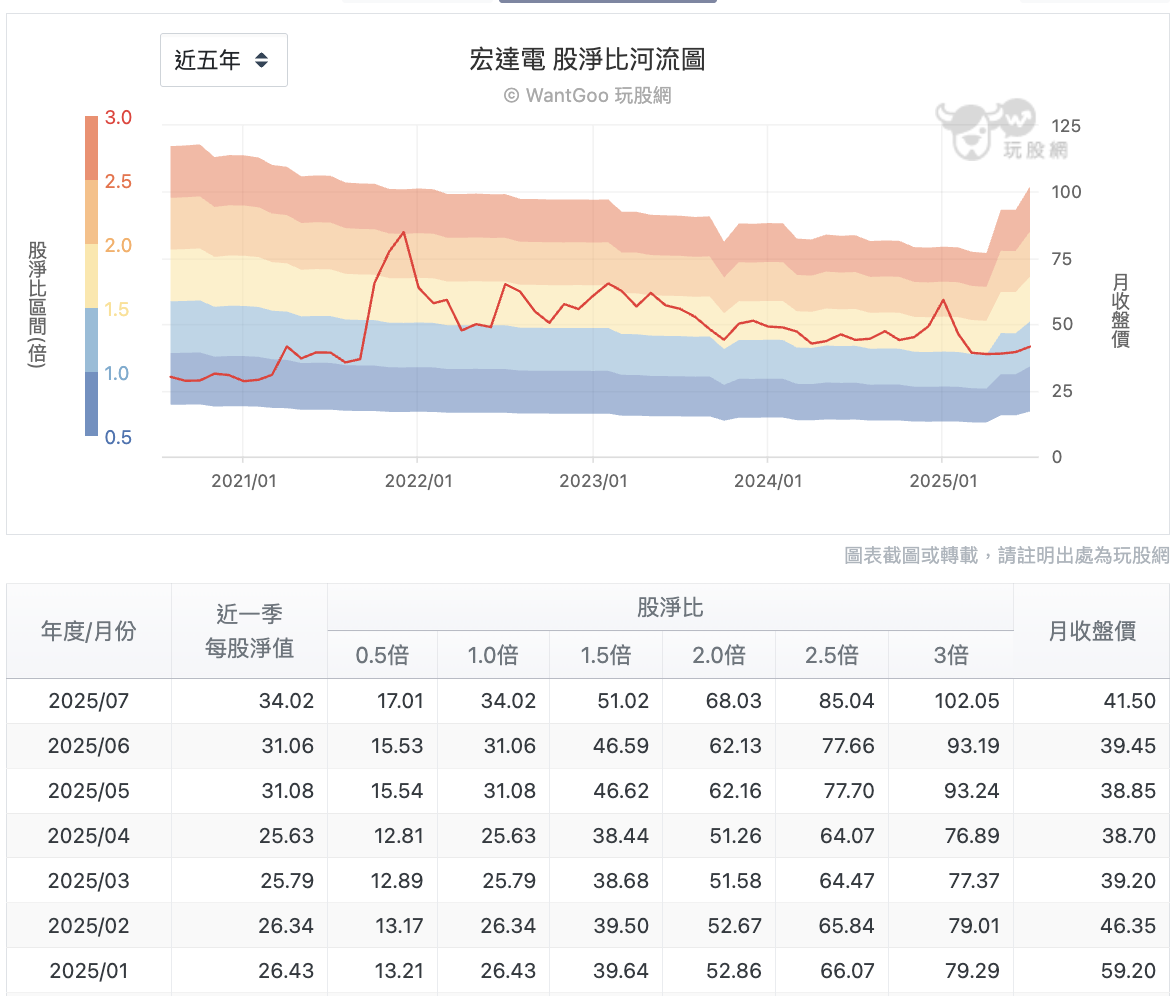Open the 近五年 time range dropdown
The image size is (1174, 996).
click(224, 60)
